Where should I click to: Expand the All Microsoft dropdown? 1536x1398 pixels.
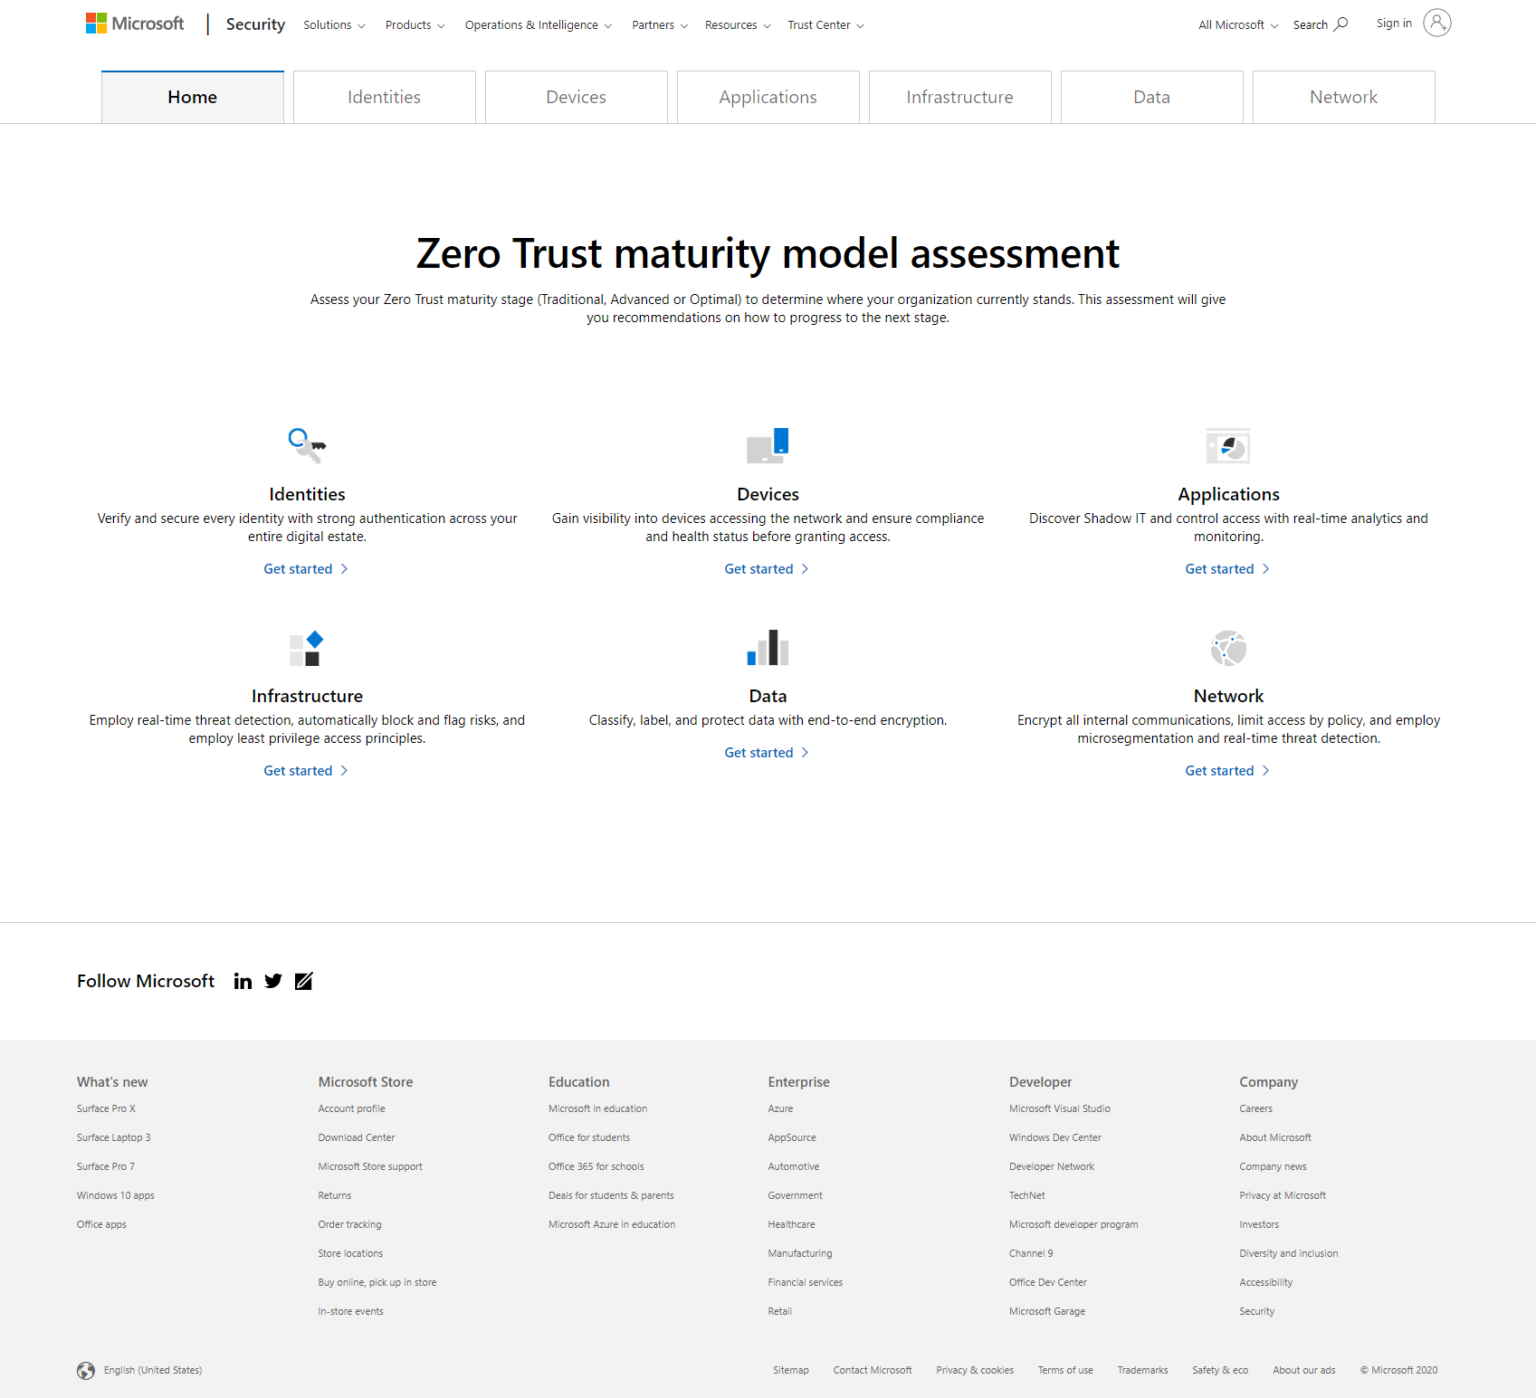click(1236, 25)
